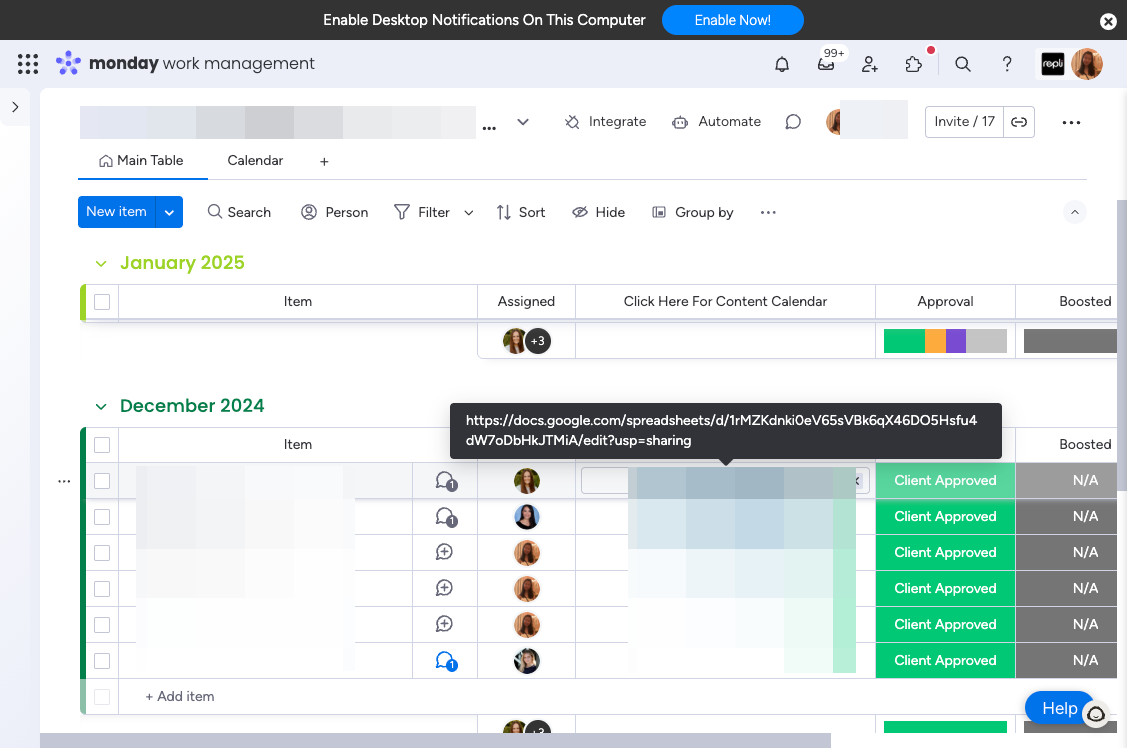Open the Group by tool
1127x748 pixels.
click(693, 212)
